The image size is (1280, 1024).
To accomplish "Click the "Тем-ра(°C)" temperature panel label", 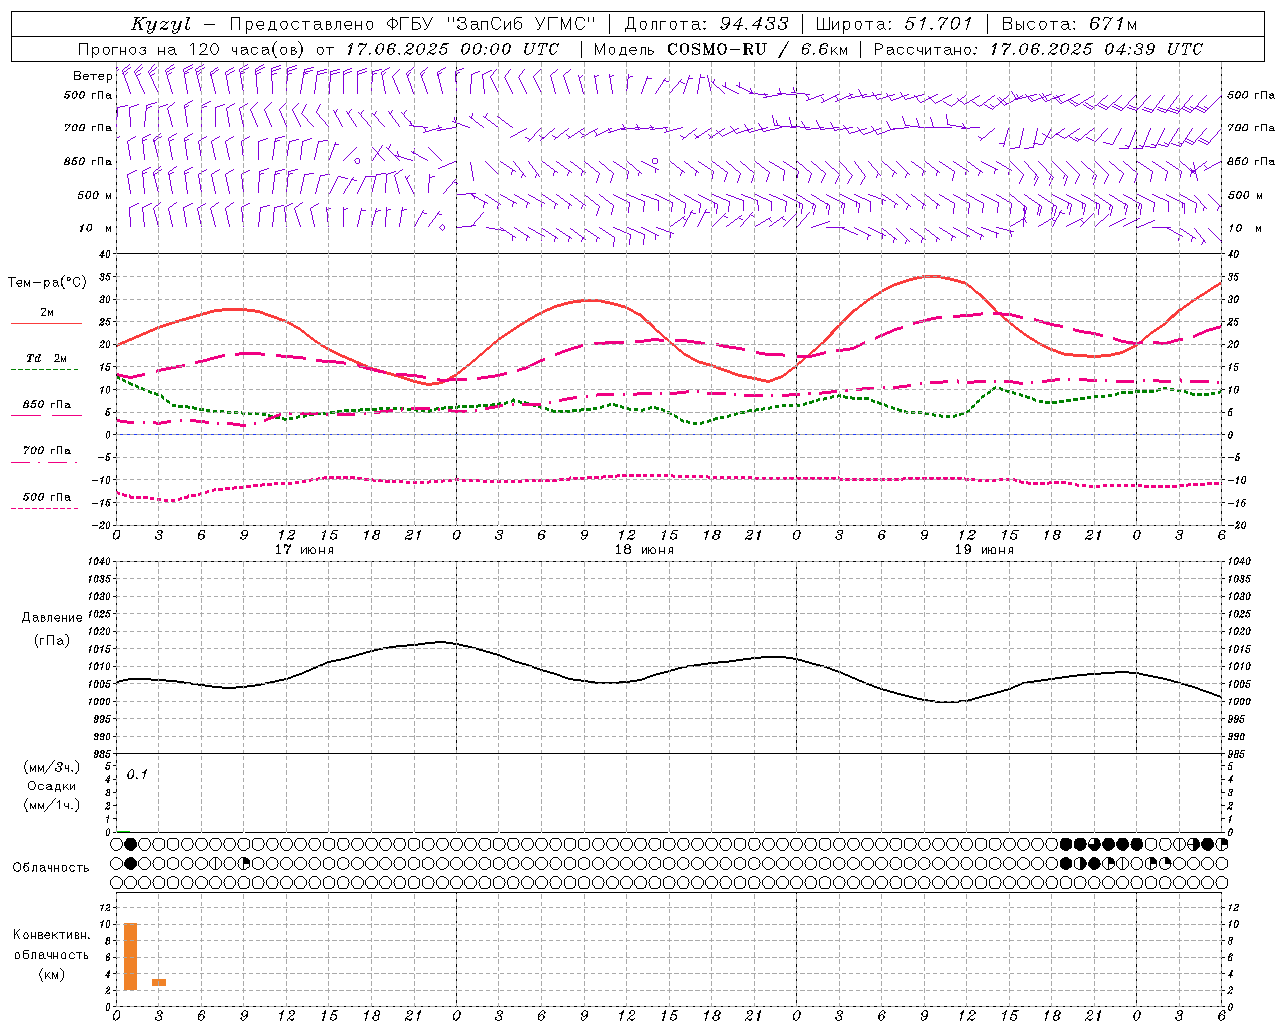I will click(47, 283).
